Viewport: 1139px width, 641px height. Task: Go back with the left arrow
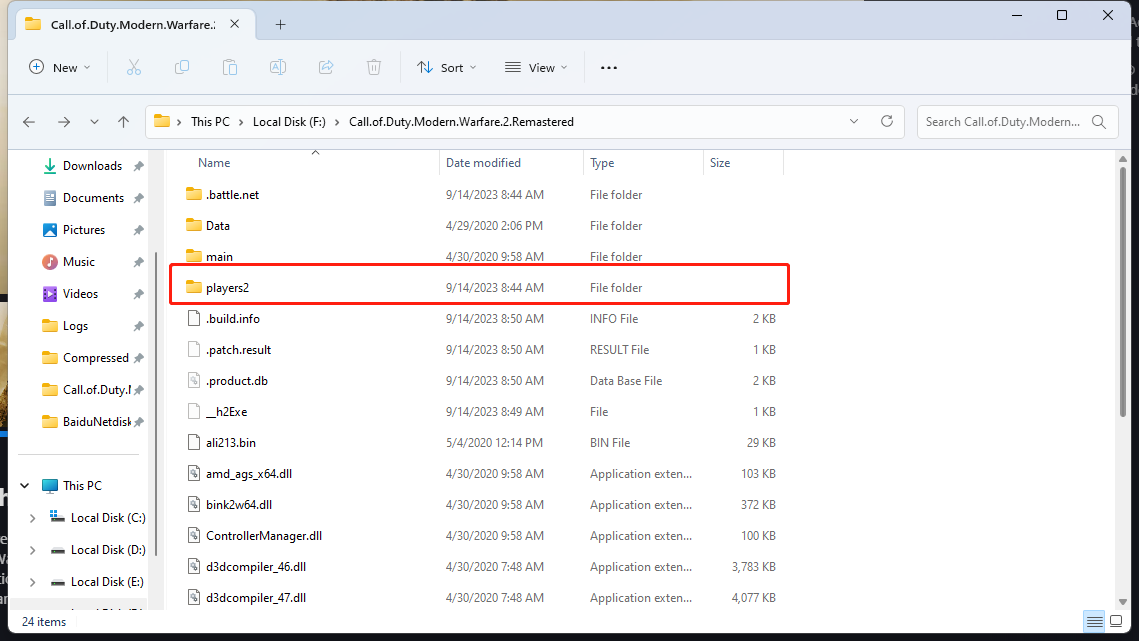pos(29,122)
